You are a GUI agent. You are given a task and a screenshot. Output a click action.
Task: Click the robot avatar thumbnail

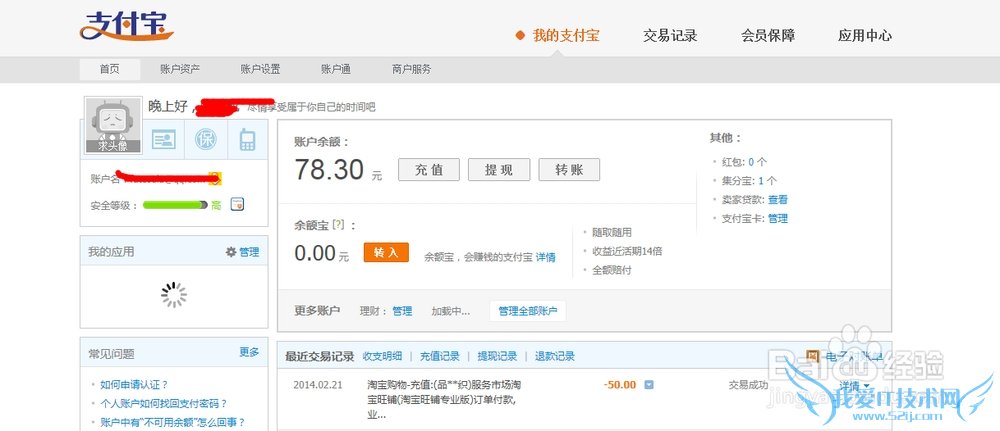point(113,126)
